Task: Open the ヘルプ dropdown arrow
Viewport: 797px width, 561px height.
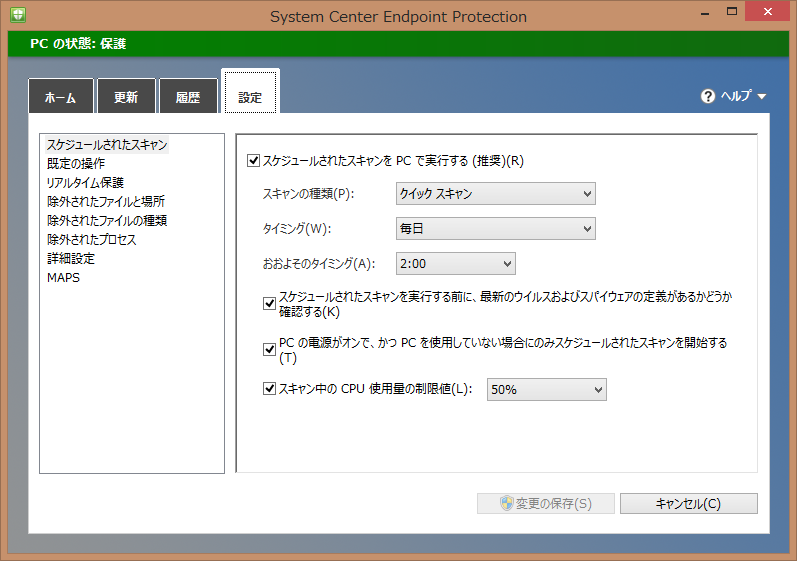Action: click(x=761, y=96)
